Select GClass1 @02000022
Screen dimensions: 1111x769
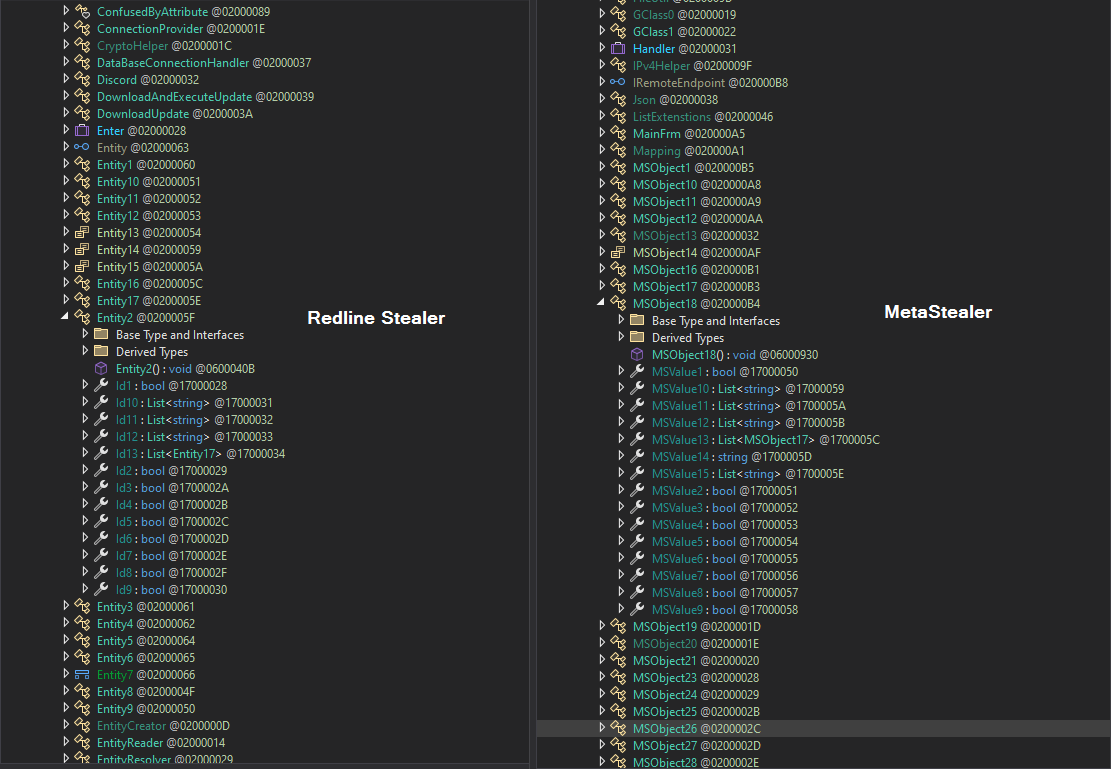(x=684, y=32)
